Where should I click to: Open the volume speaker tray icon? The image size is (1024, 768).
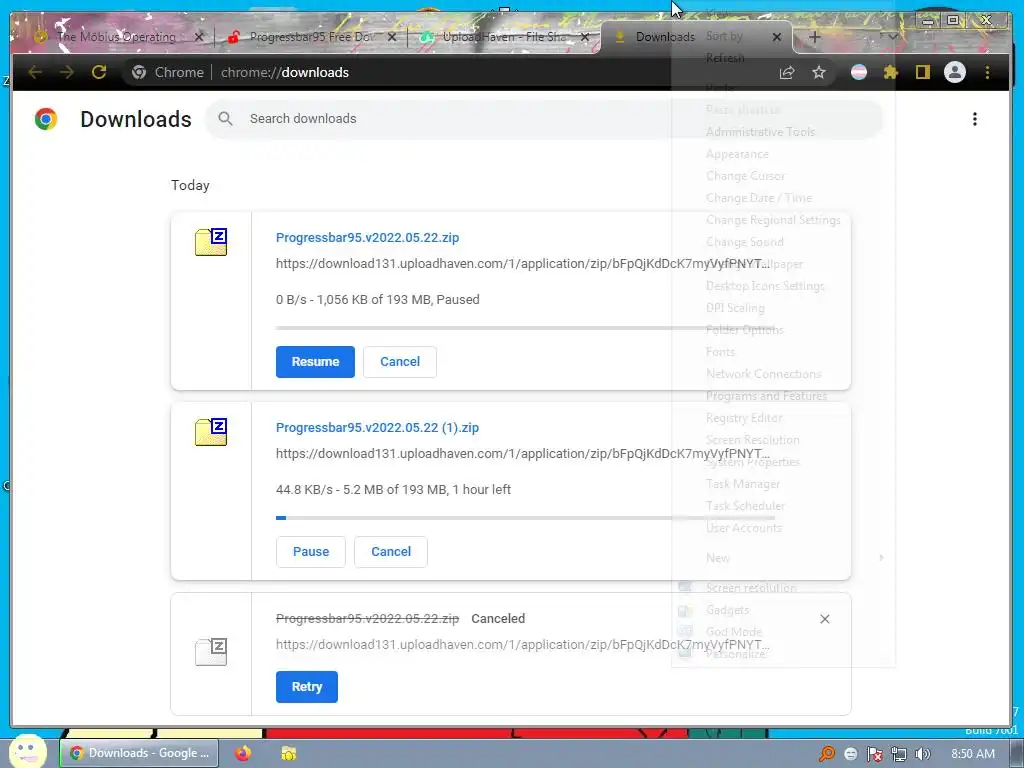click(922, 754)
